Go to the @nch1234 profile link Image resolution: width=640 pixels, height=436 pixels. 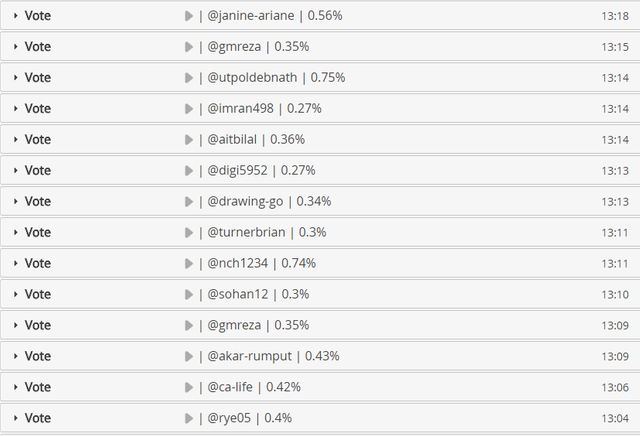click(x=238, y=264)
